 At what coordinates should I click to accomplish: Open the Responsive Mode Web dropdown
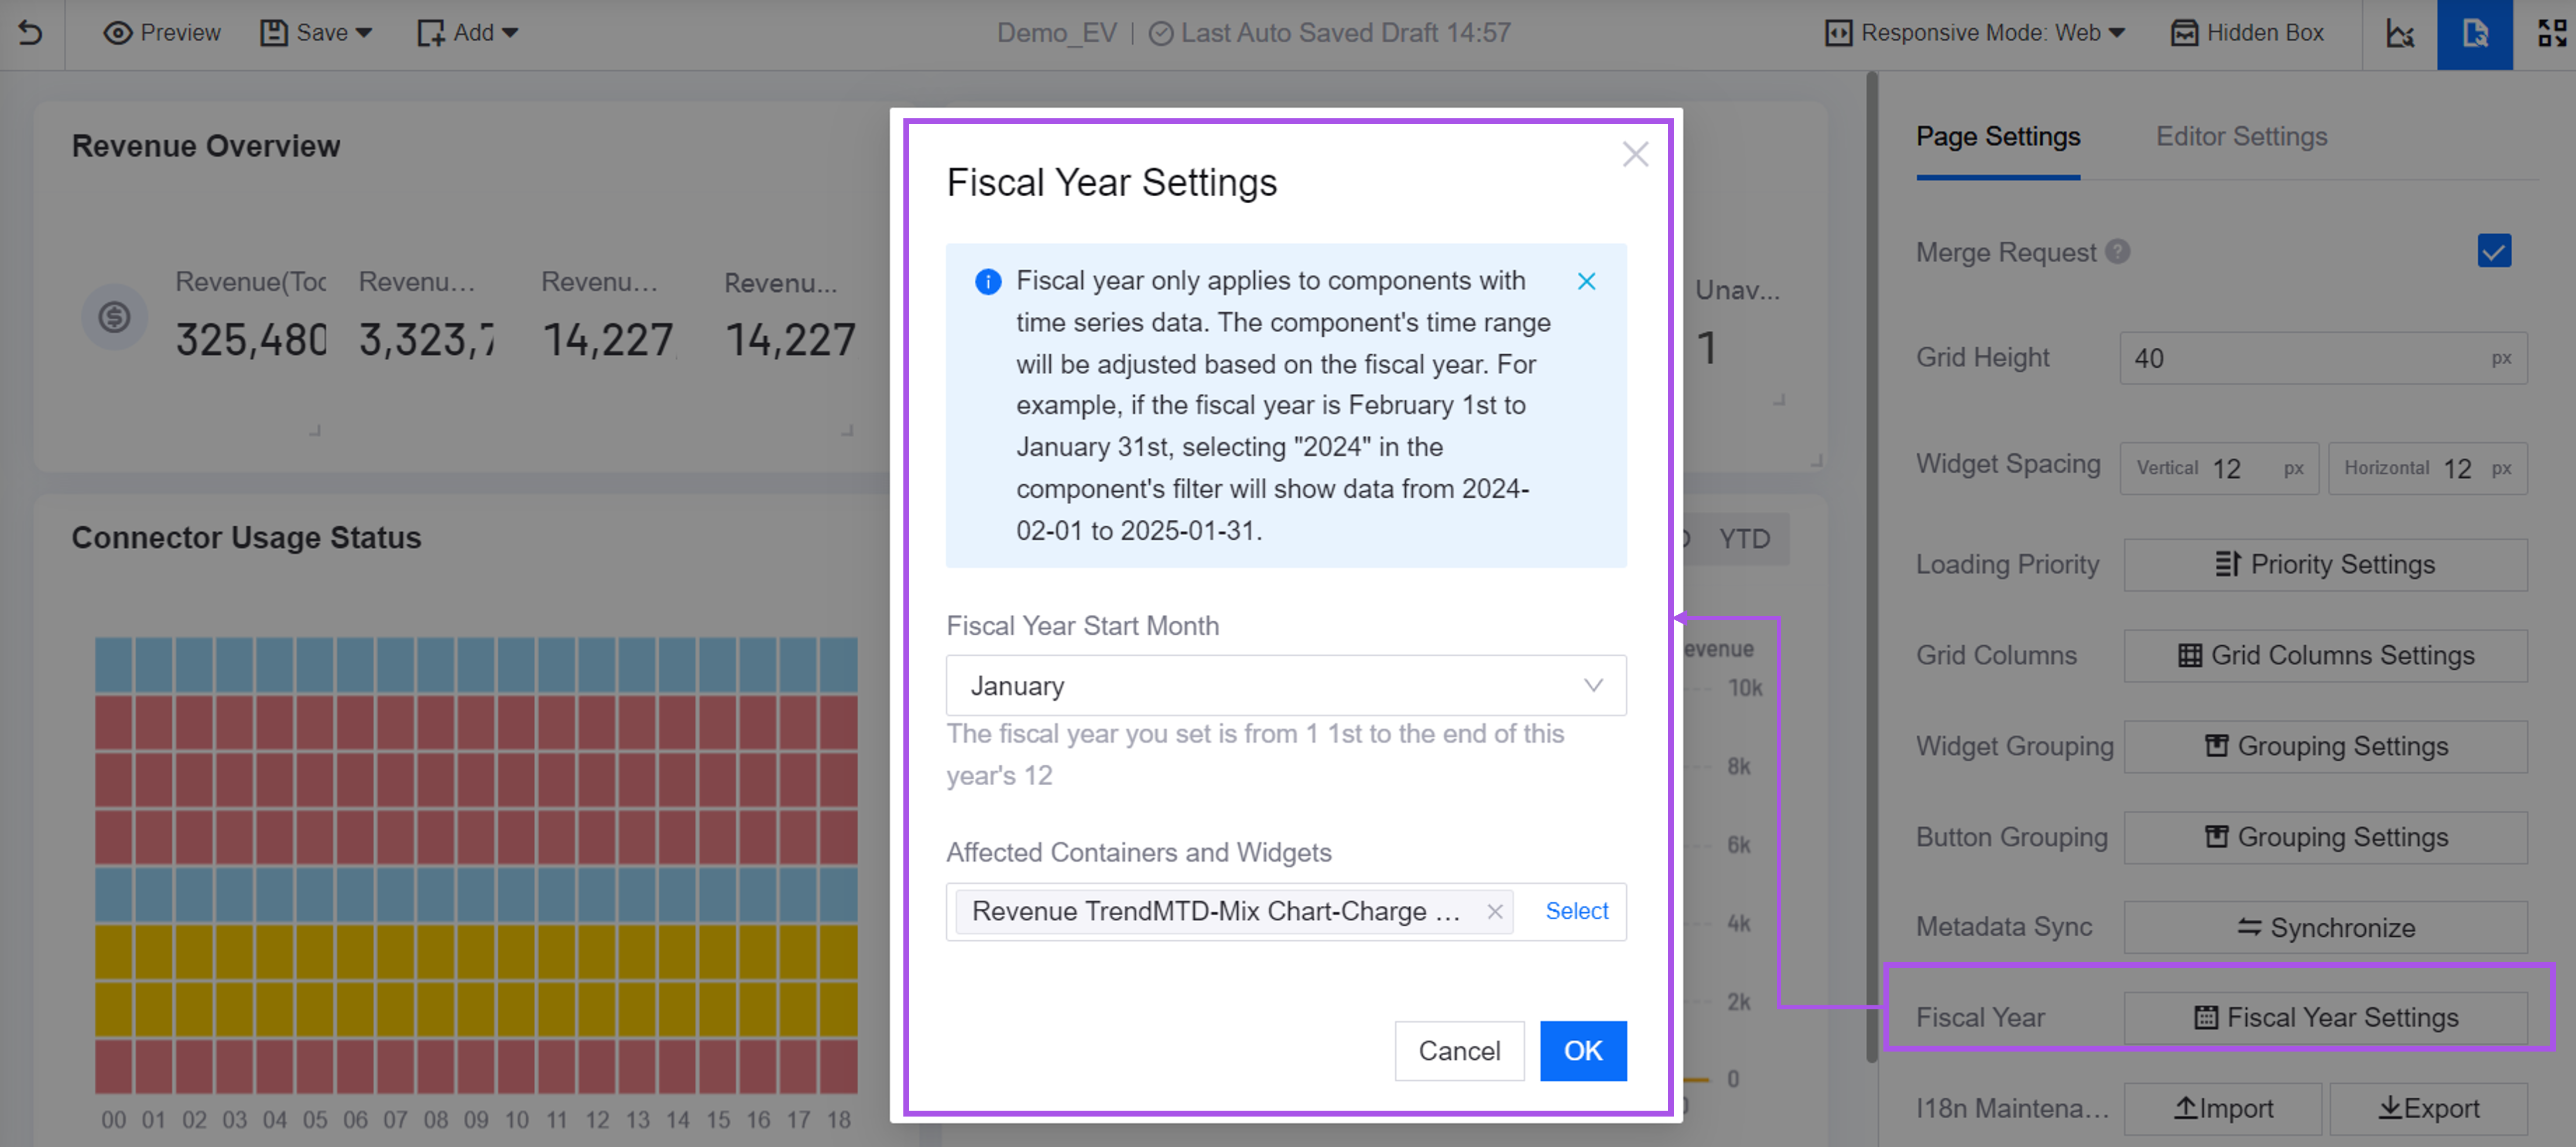point(1975,33)
